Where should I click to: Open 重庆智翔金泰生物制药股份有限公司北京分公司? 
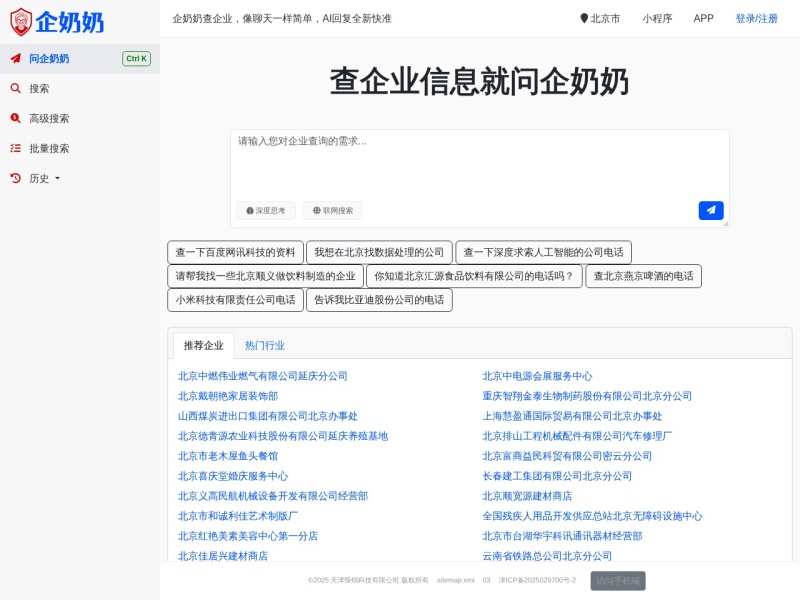(x=587, y=396)
